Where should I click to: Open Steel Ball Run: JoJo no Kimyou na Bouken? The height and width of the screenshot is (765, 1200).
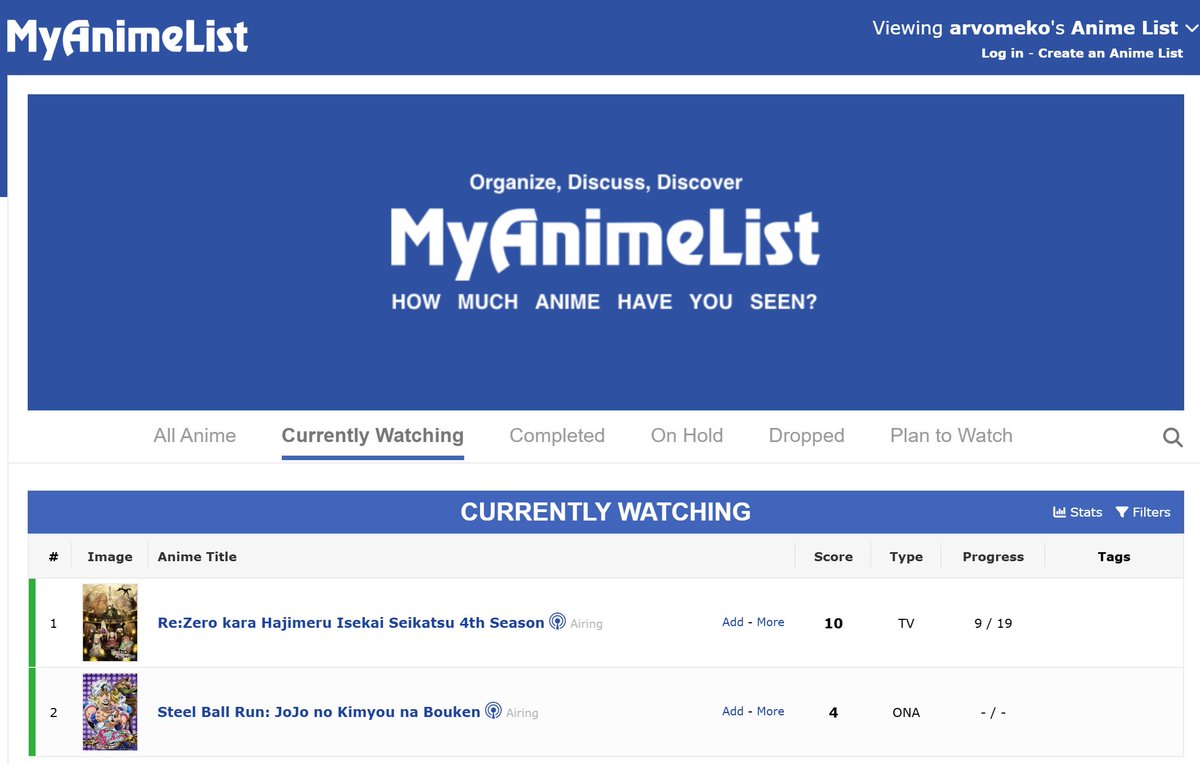tap(319, 712)
